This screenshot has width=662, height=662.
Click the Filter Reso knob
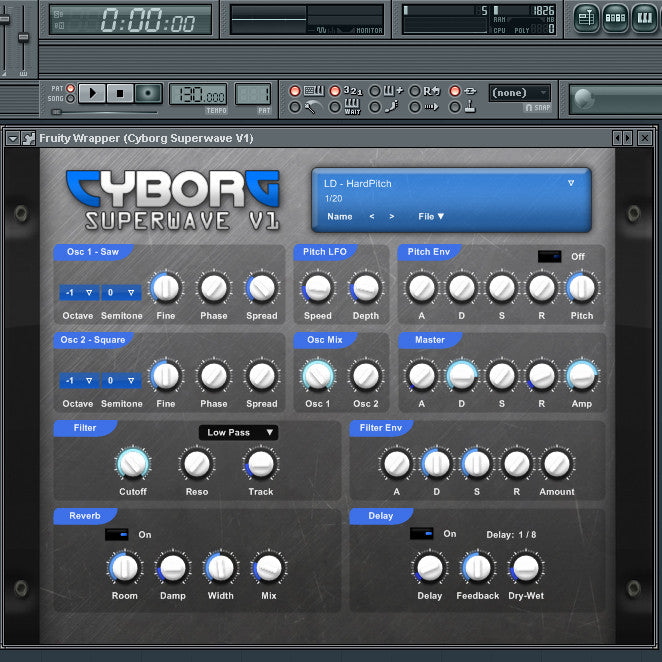click(x=197, y=464)
